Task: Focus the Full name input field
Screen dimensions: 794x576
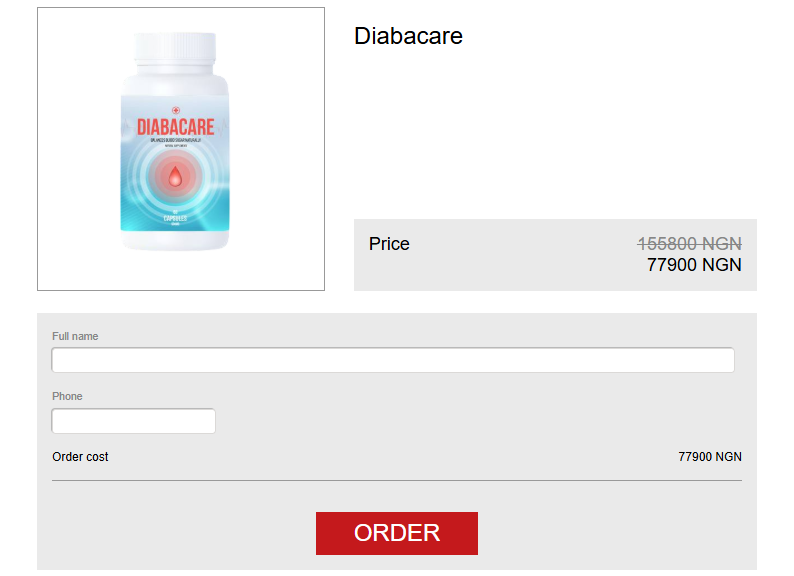Action: [393, 360]
